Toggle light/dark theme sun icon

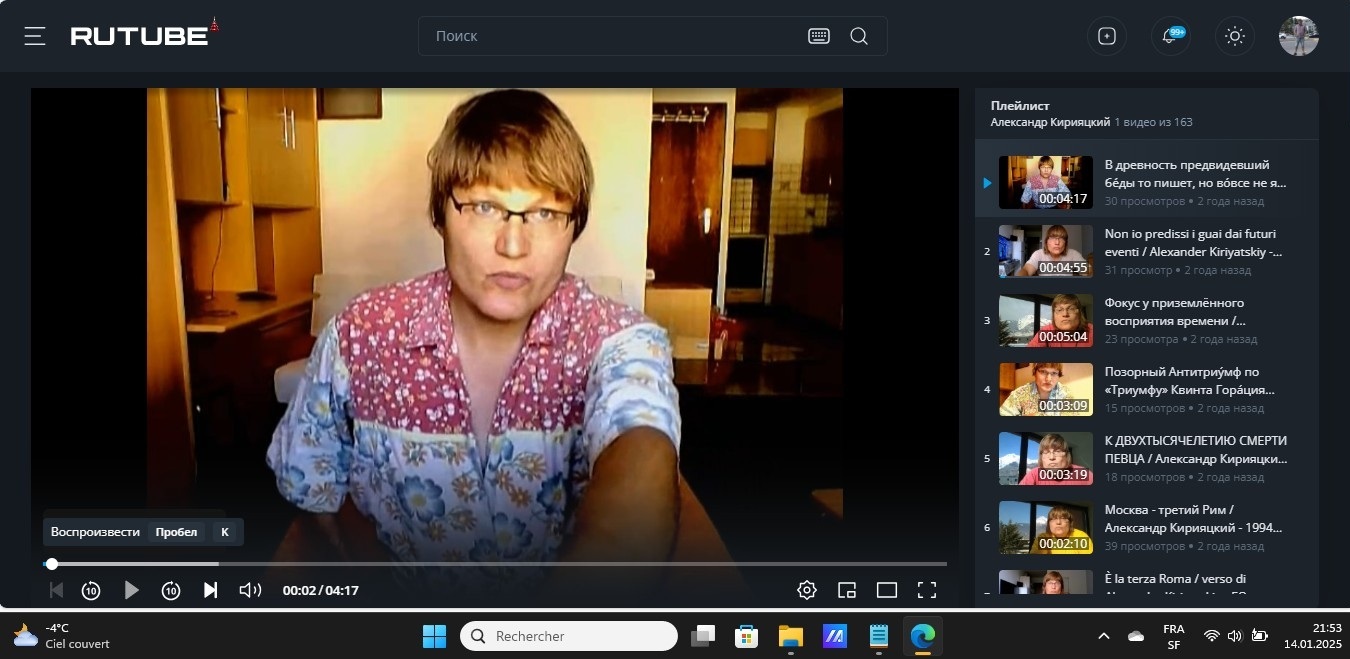point(1234,36)
